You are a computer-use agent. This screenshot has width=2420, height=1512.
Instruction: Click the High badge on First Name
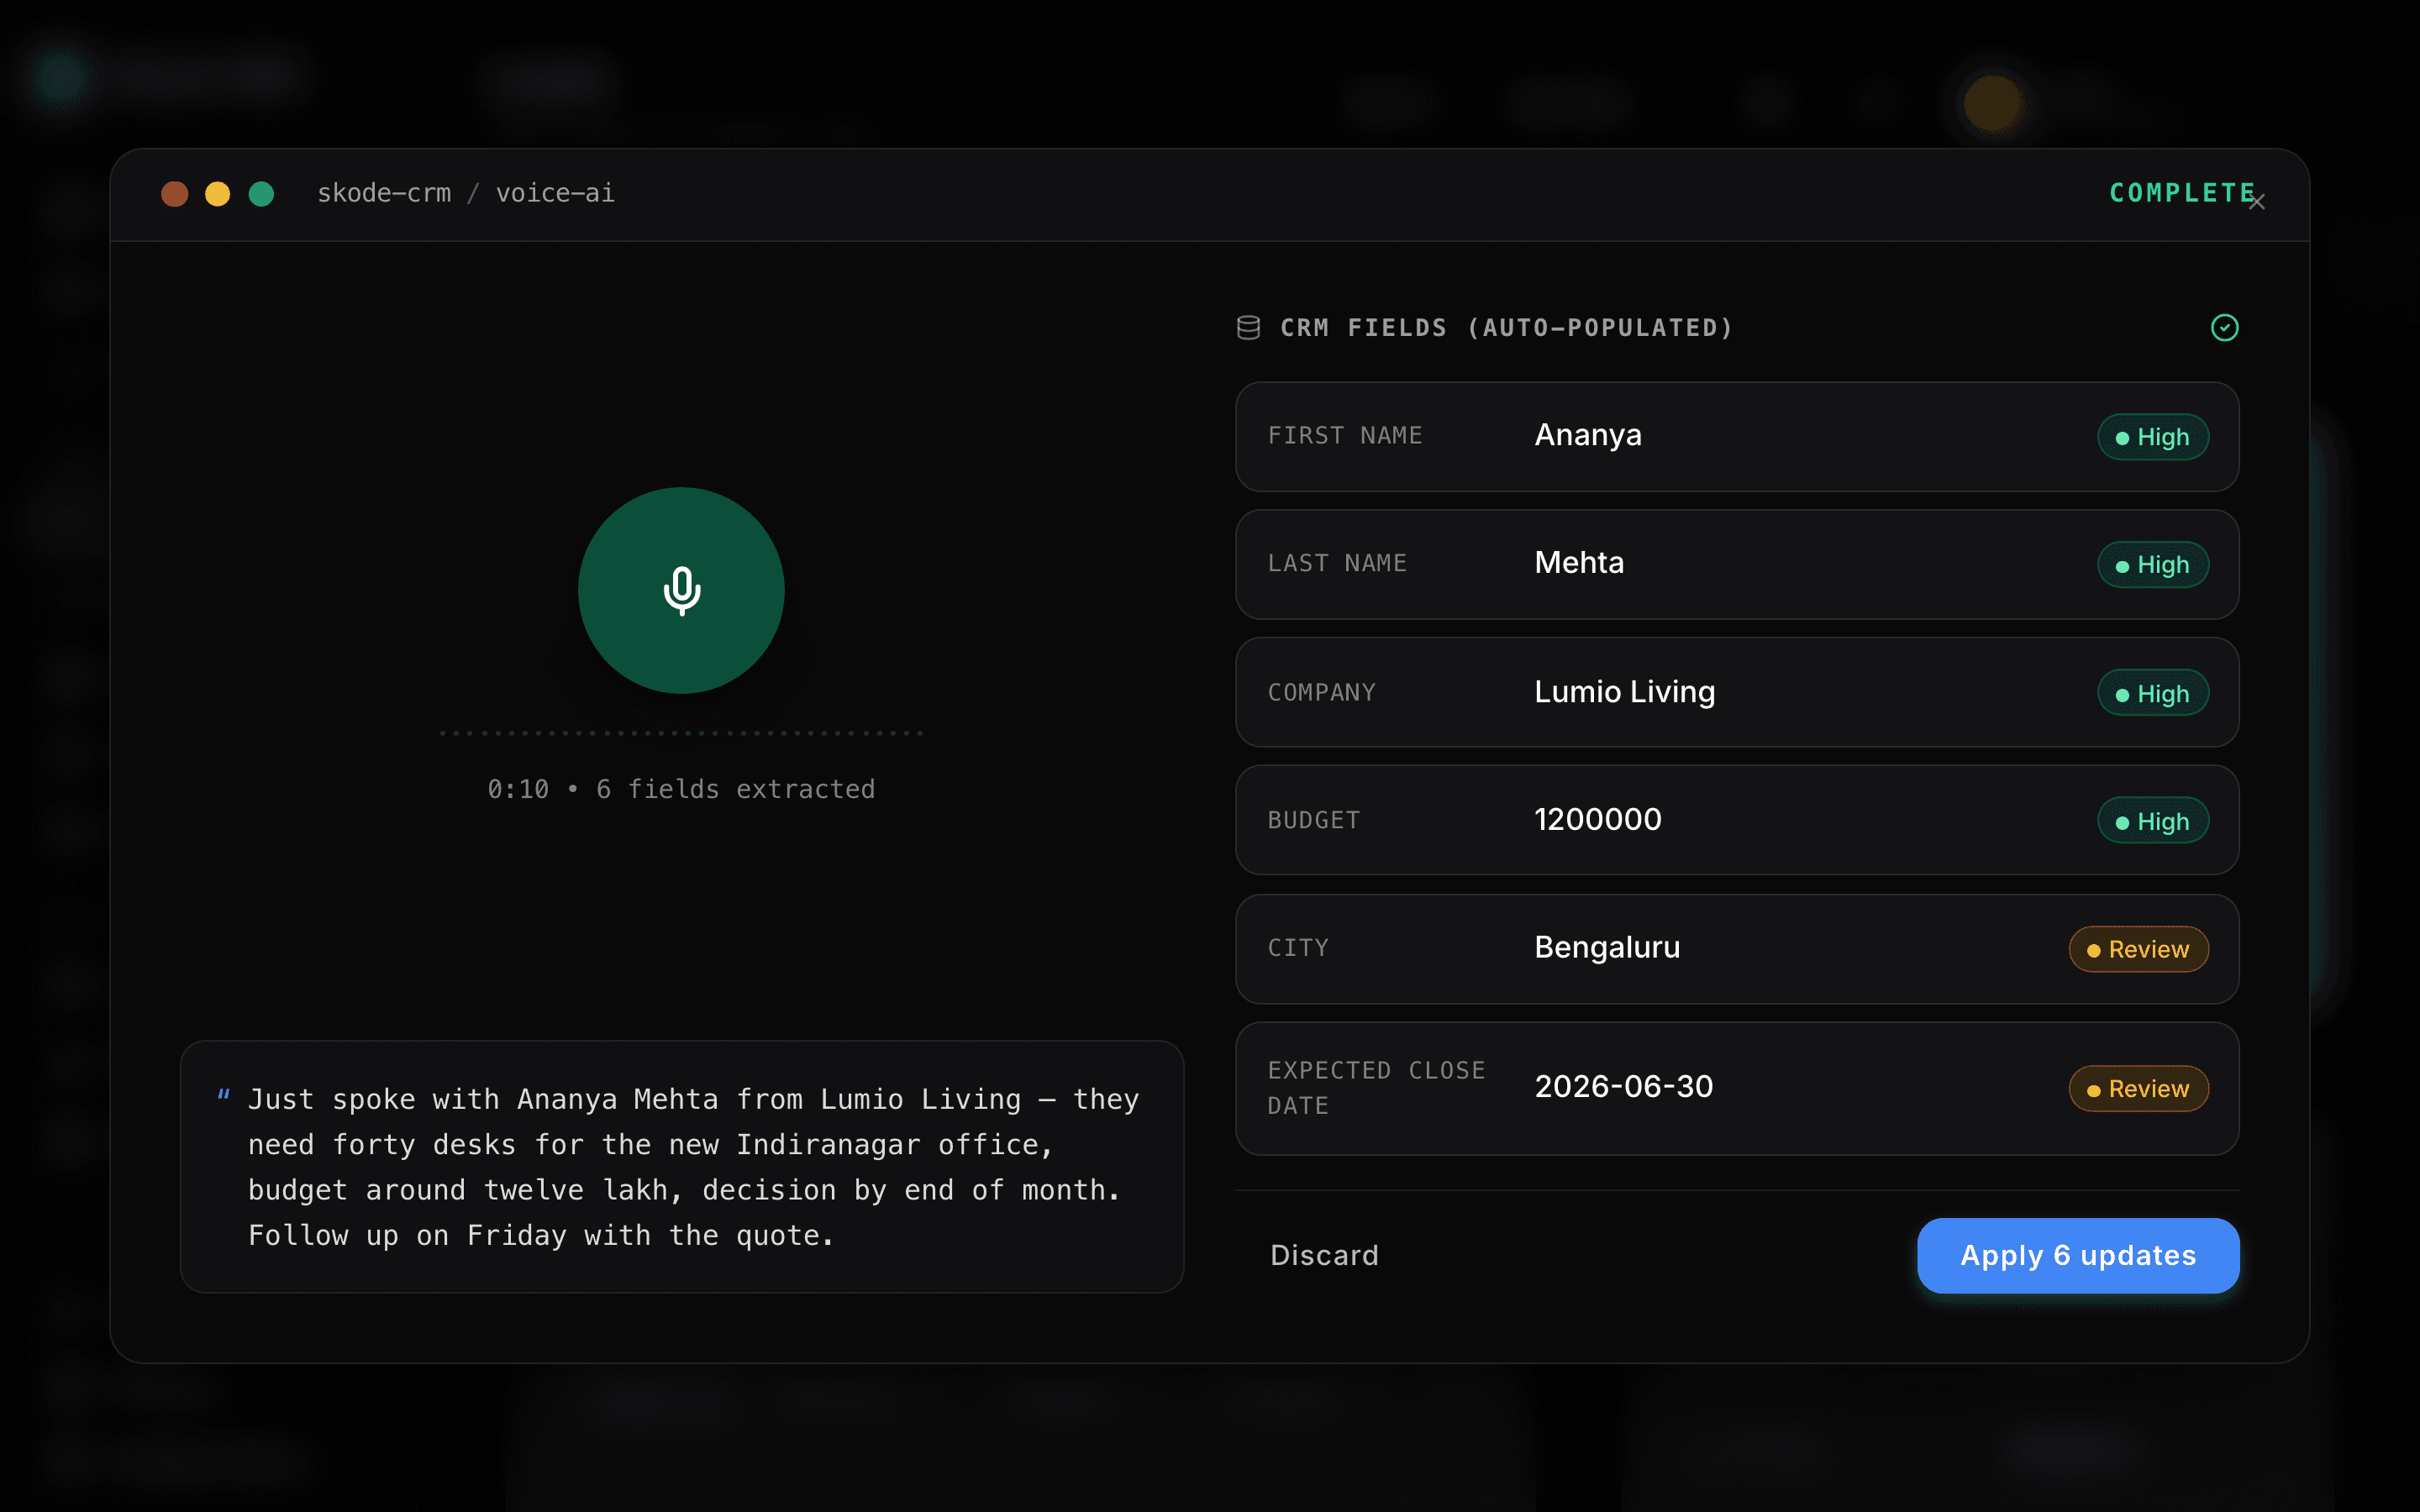tap(2153, 437)
